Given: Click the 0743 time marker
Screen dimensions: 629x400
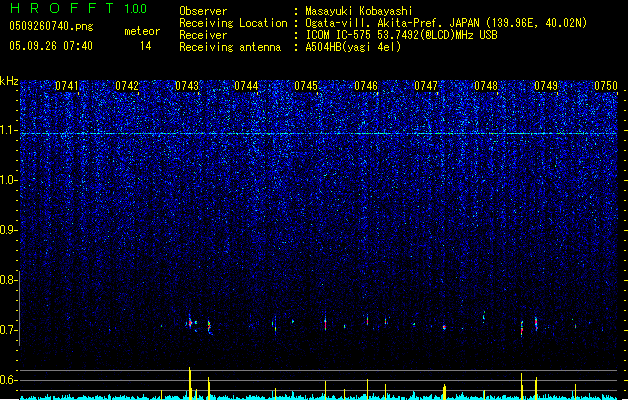Looking at the screenshot, I should pyautogui.click(x=187, y=86).
